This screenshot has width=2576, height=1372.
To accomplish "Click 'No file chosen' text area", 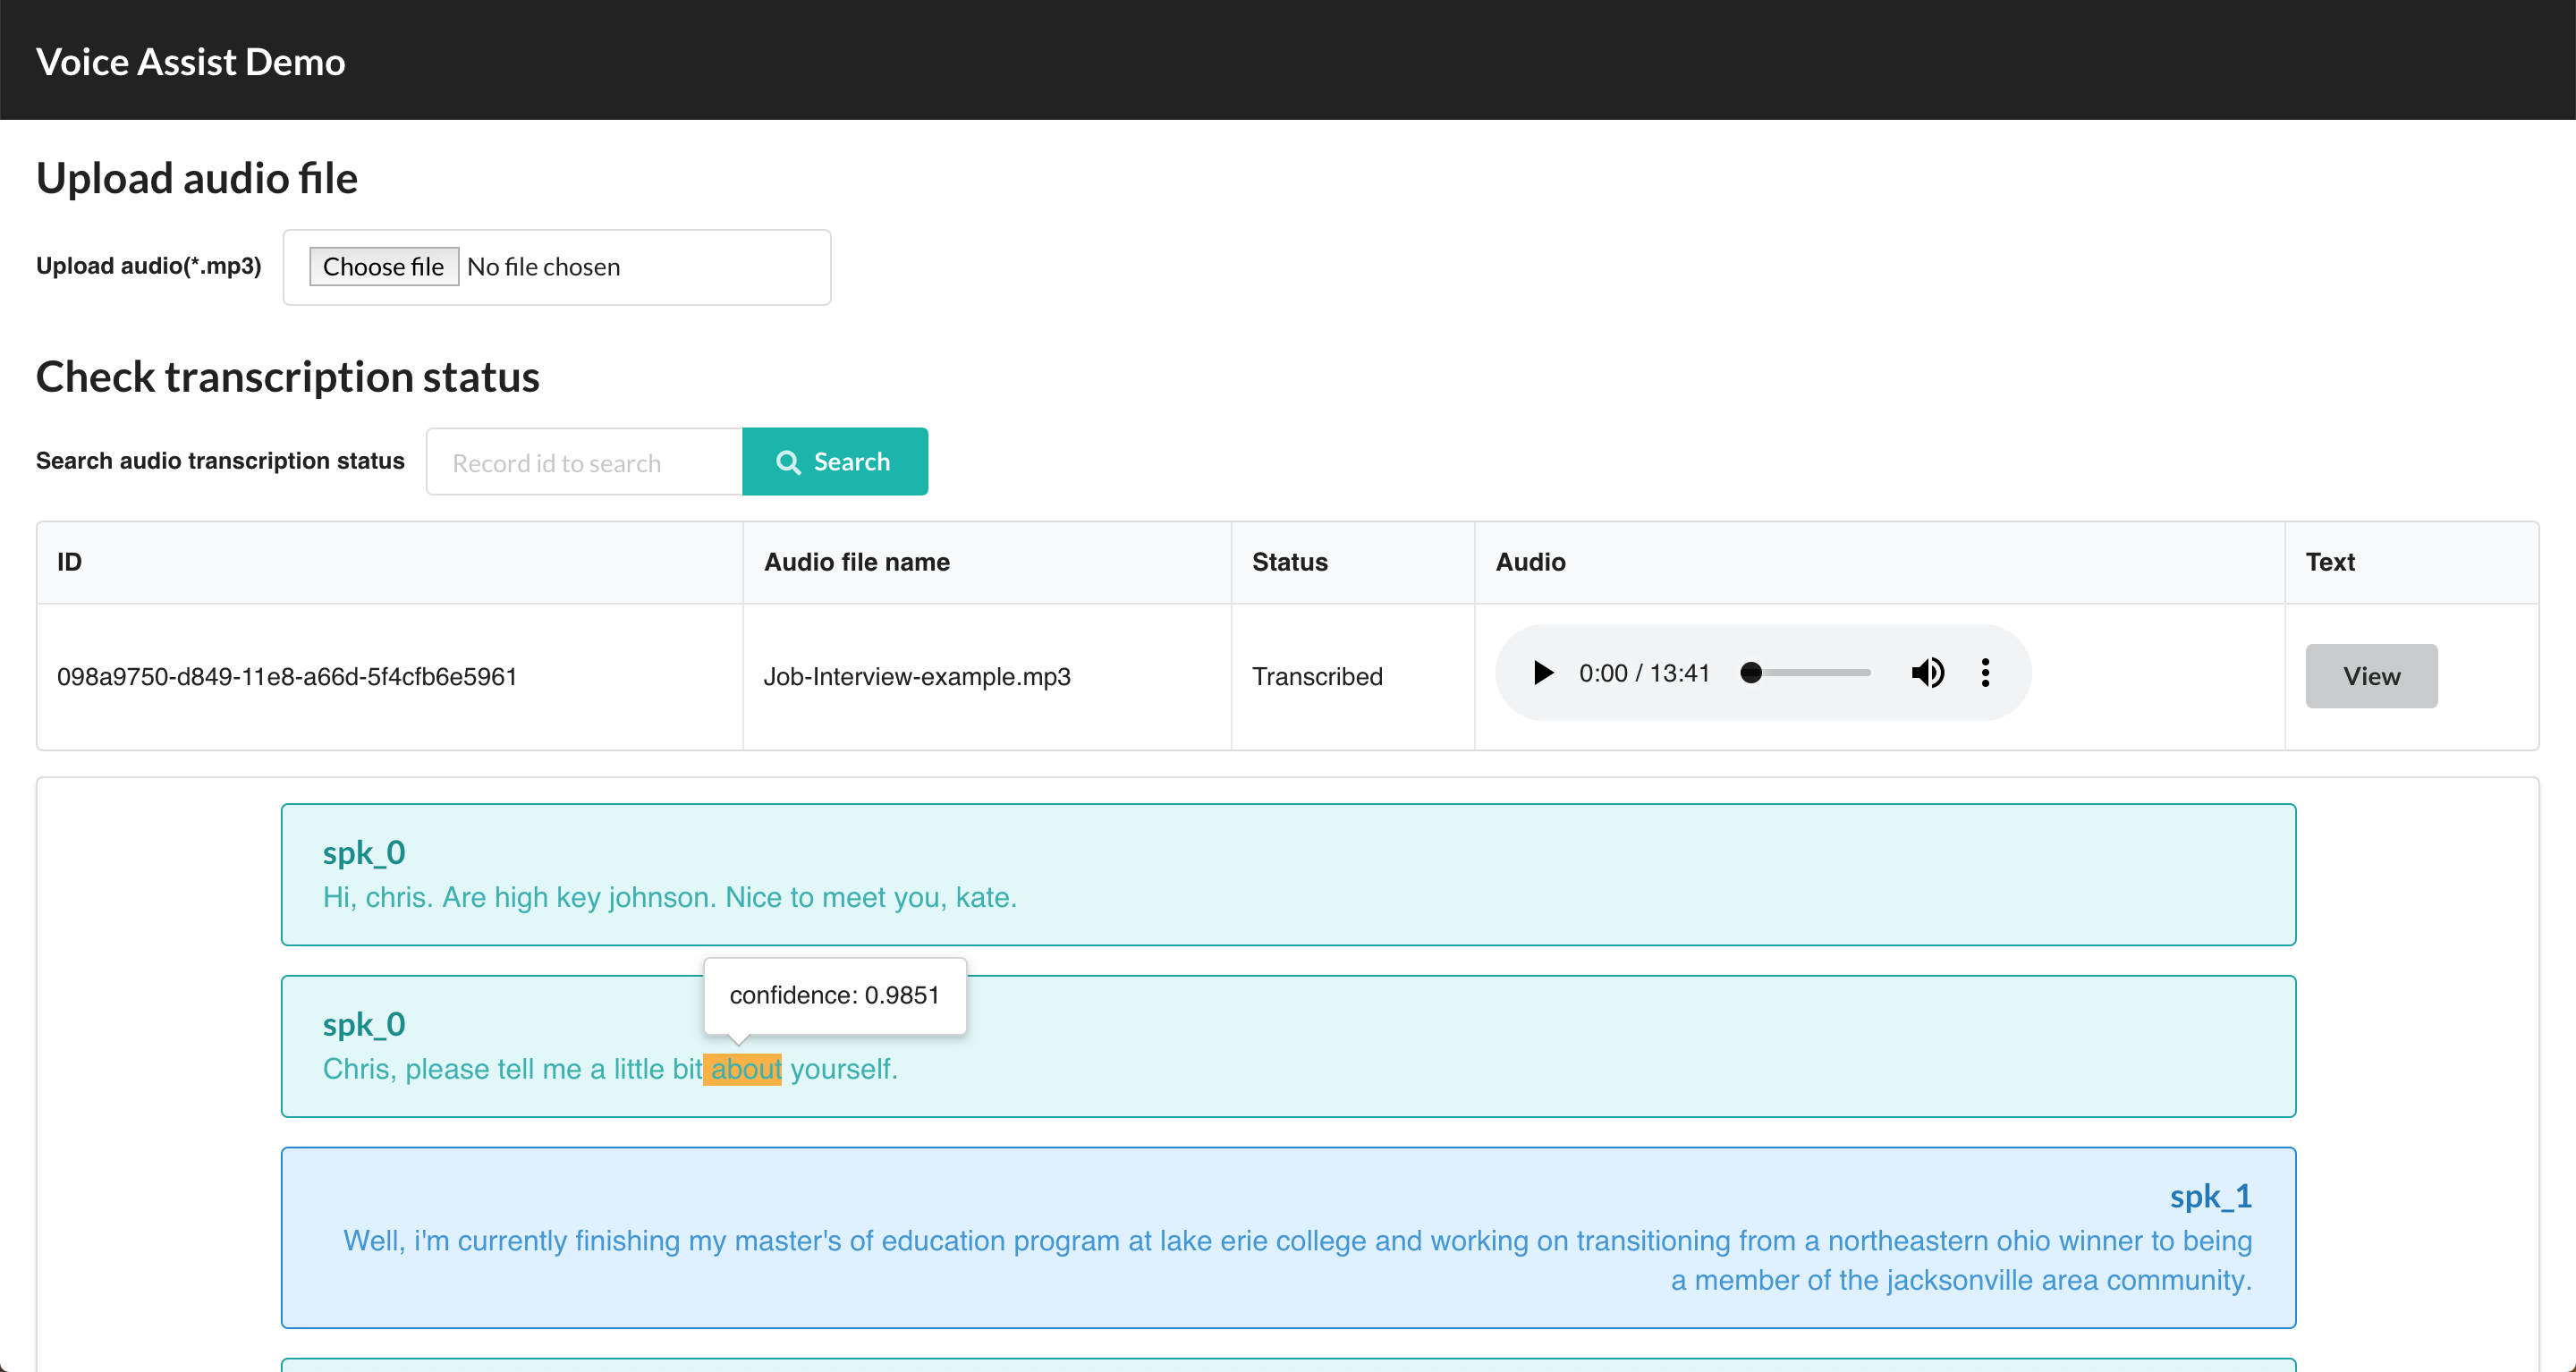I will coord(544,267).
